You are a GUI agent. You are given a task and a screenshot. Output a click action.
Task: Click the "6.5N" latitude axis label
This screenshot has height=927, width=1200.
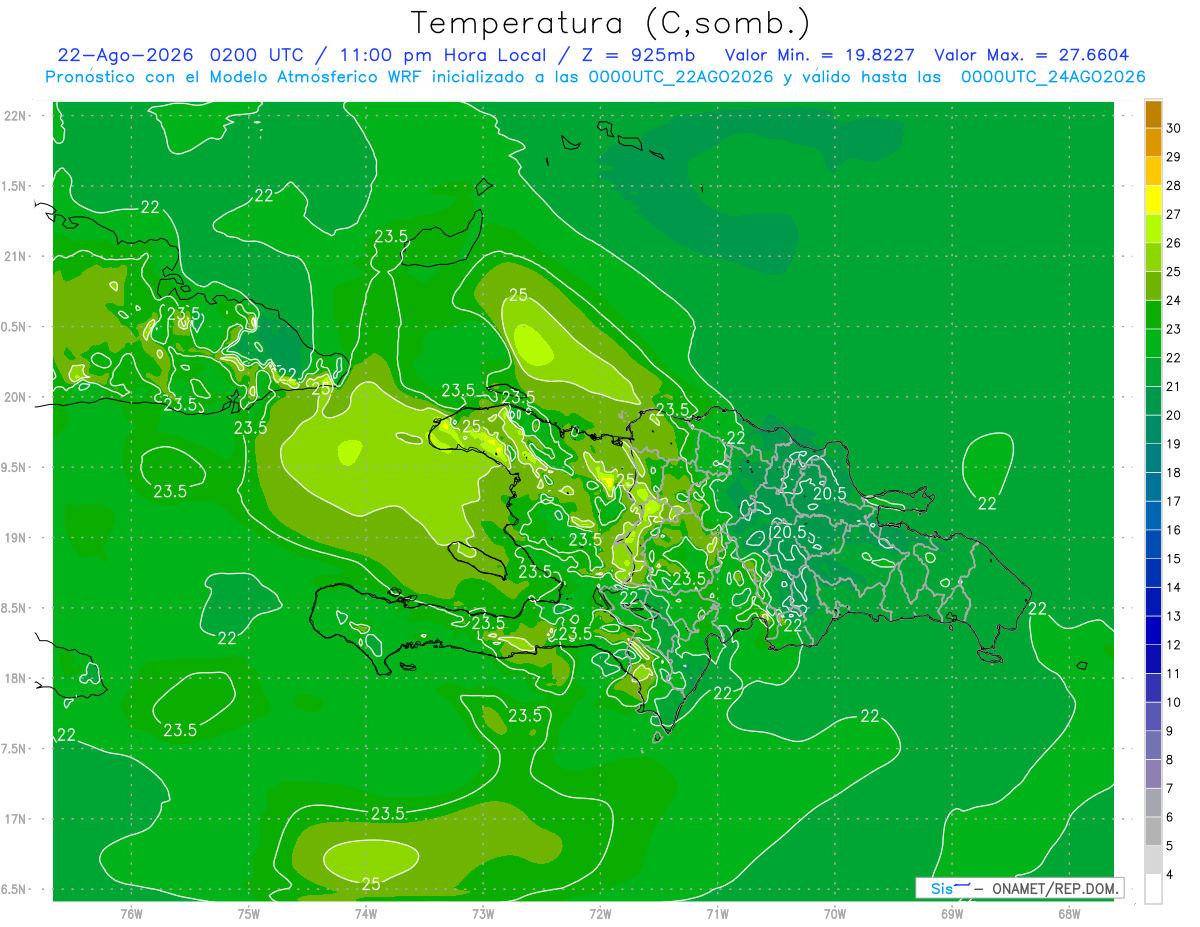[x=15, y=889]
